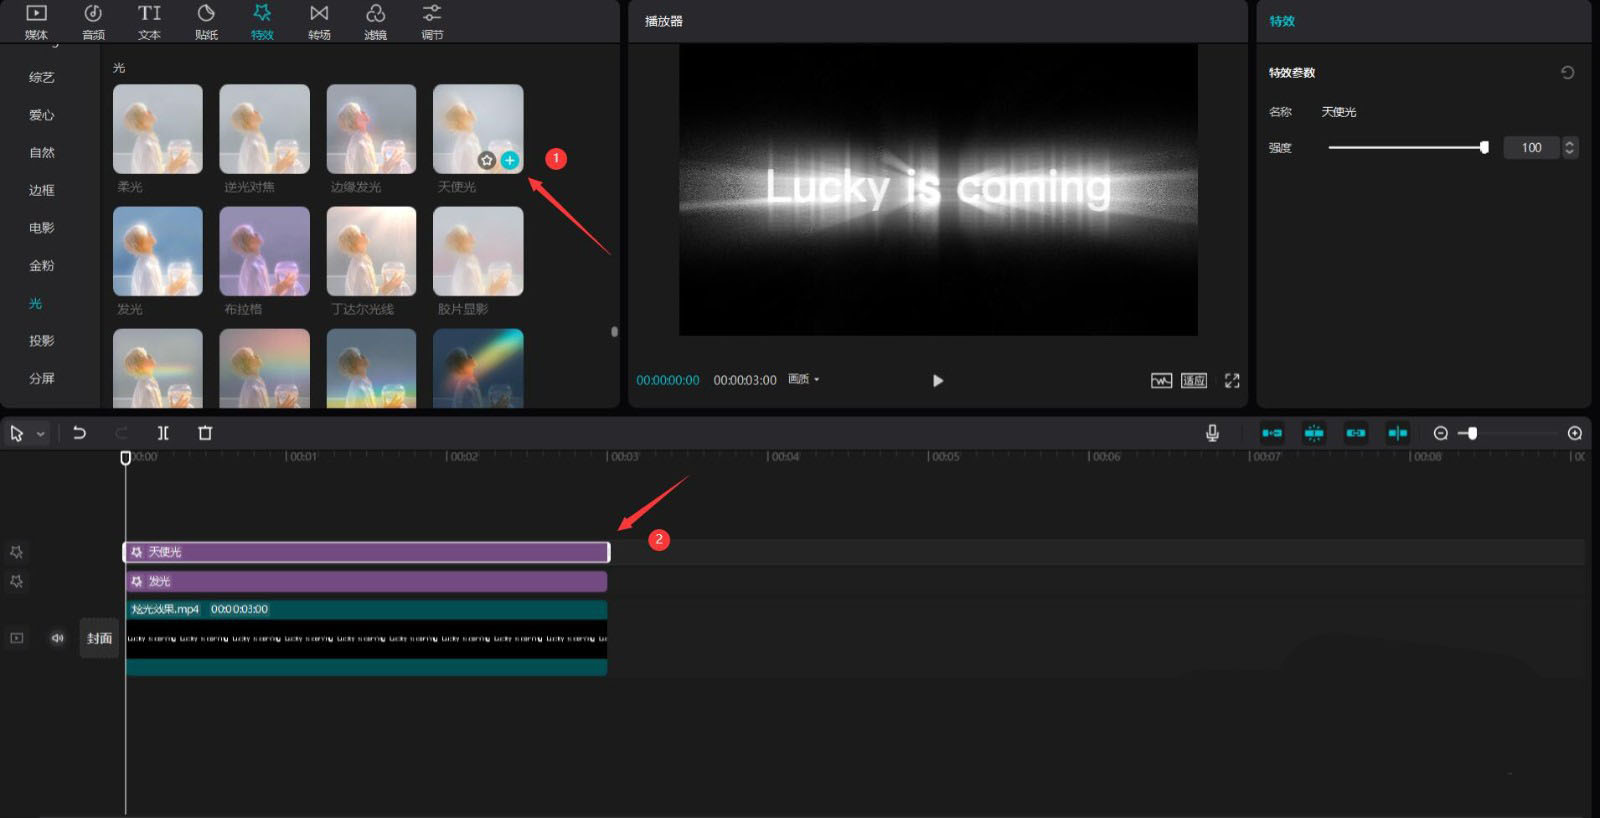1600x818 pixels.
Task: Add the 天使光 effect with plus icon
Action: (x=510, y=160)
